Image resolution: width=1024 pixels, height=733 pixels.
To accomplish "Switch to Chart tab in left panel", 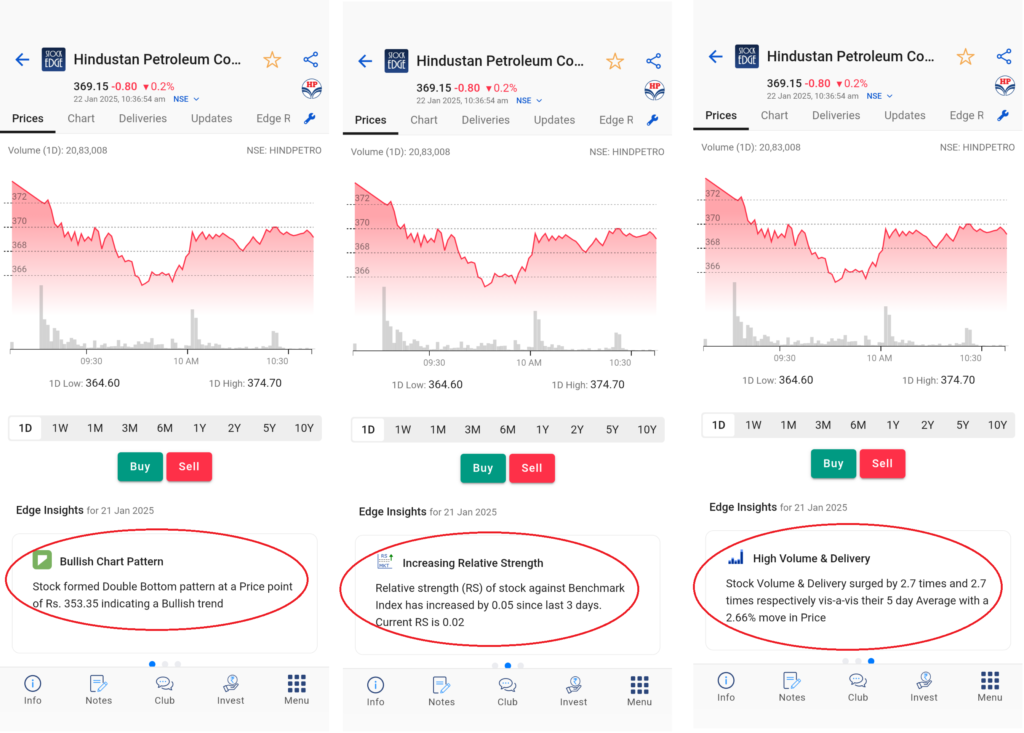I will [81, 118].
